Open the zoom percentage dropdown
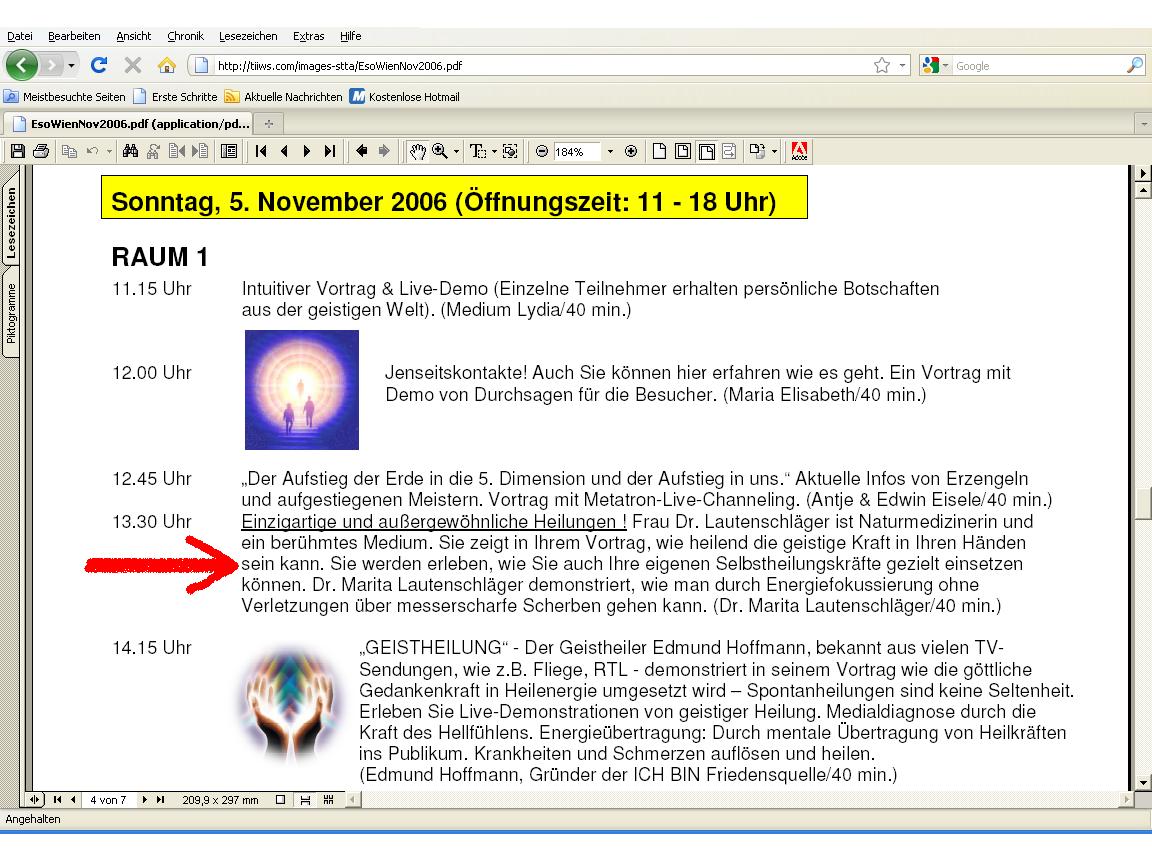 tap(610, 152)
